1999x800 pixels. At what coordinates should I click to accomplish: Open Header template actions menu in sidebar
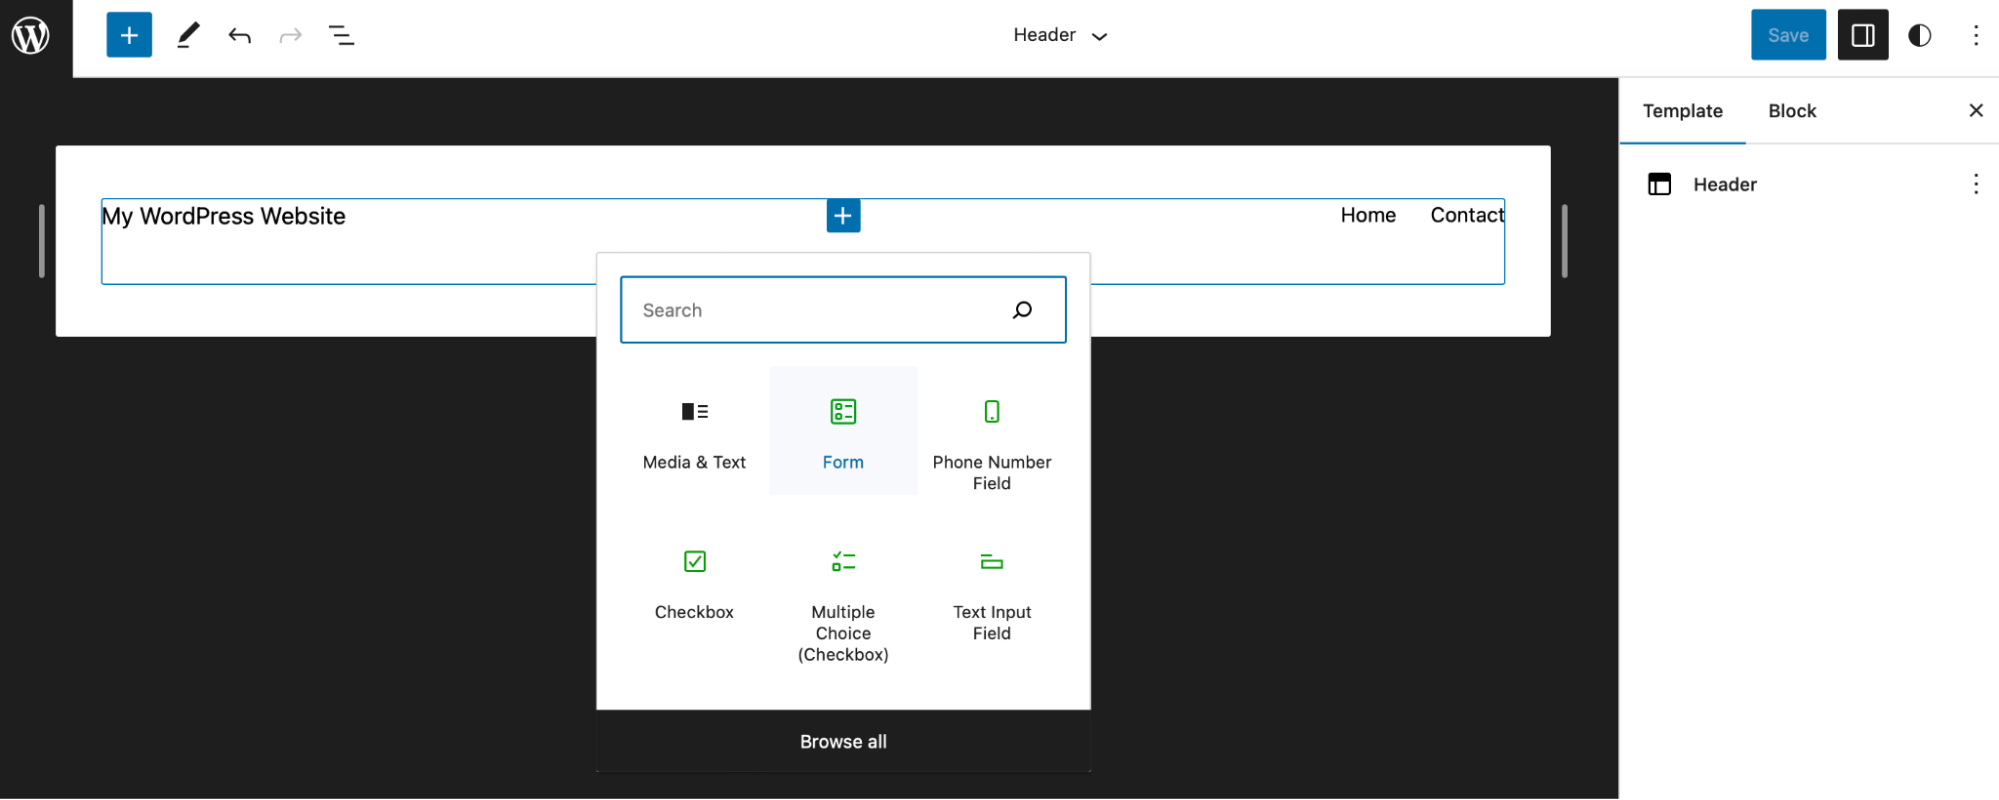1975,184
